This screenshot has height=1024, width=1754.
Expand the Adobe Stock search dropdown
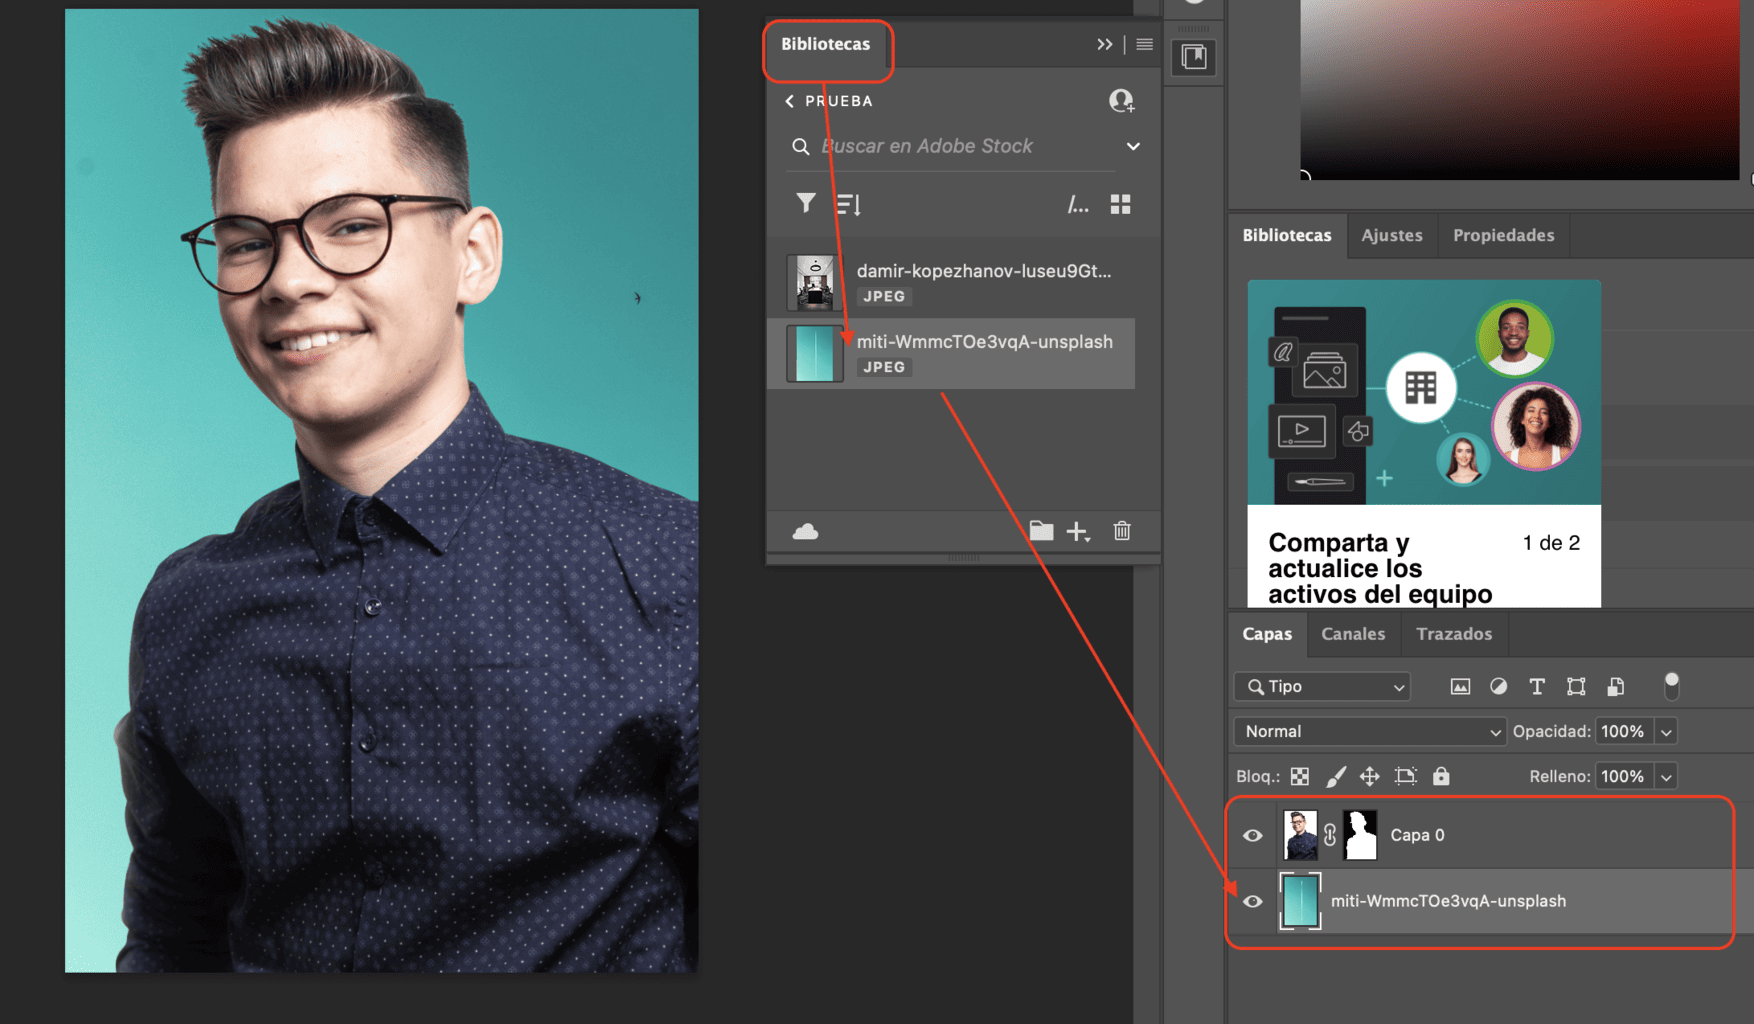(1133, 146)
